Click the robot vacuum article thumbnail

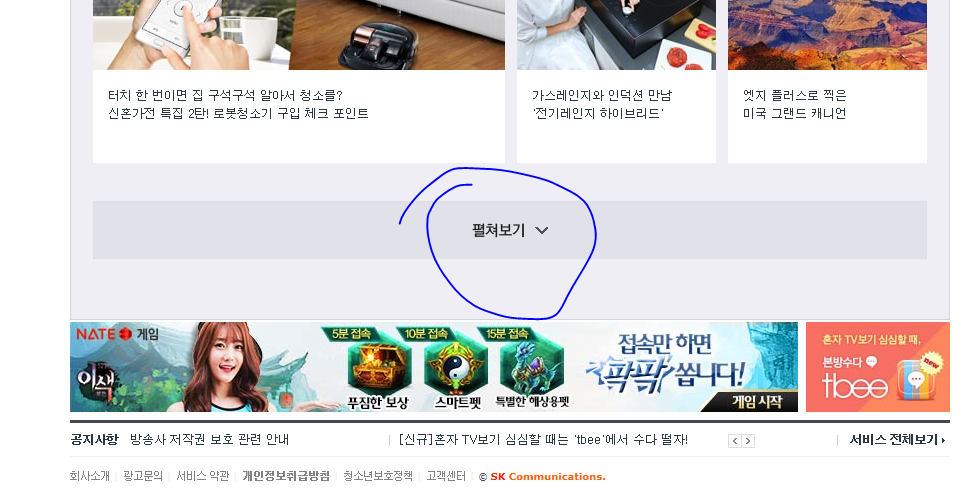click(299, 34)
